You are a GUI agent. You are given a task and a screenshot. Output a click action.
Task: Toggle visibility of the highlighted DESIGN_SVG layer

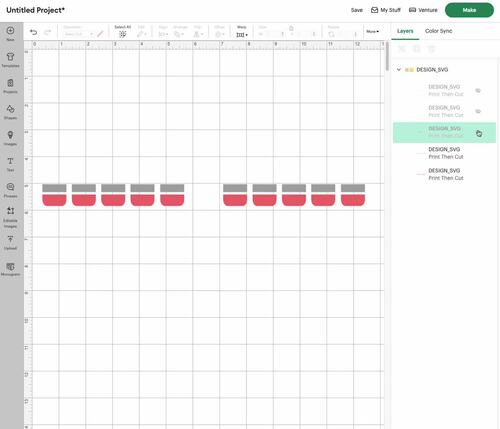[x=479, y=133]
